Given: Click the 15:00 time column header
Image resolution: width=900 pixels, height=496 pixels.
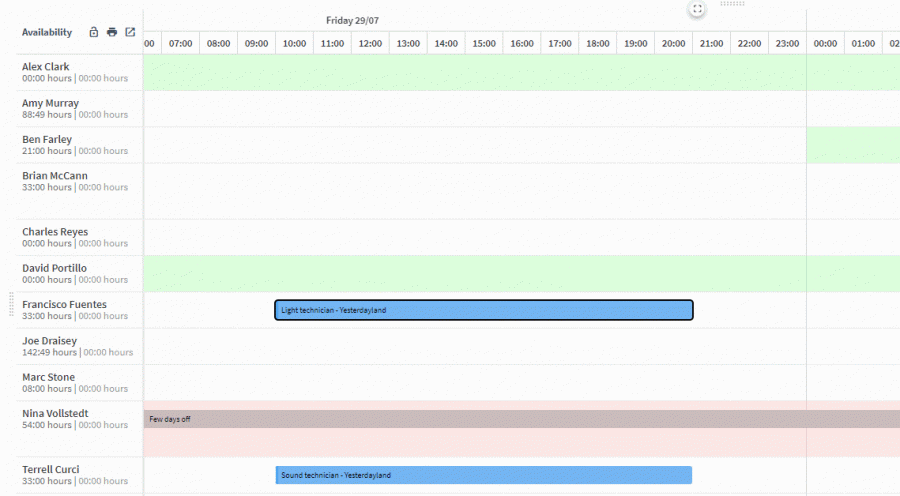Looking at the screenshot, I should pyautogui.click(x=484, y=44).
